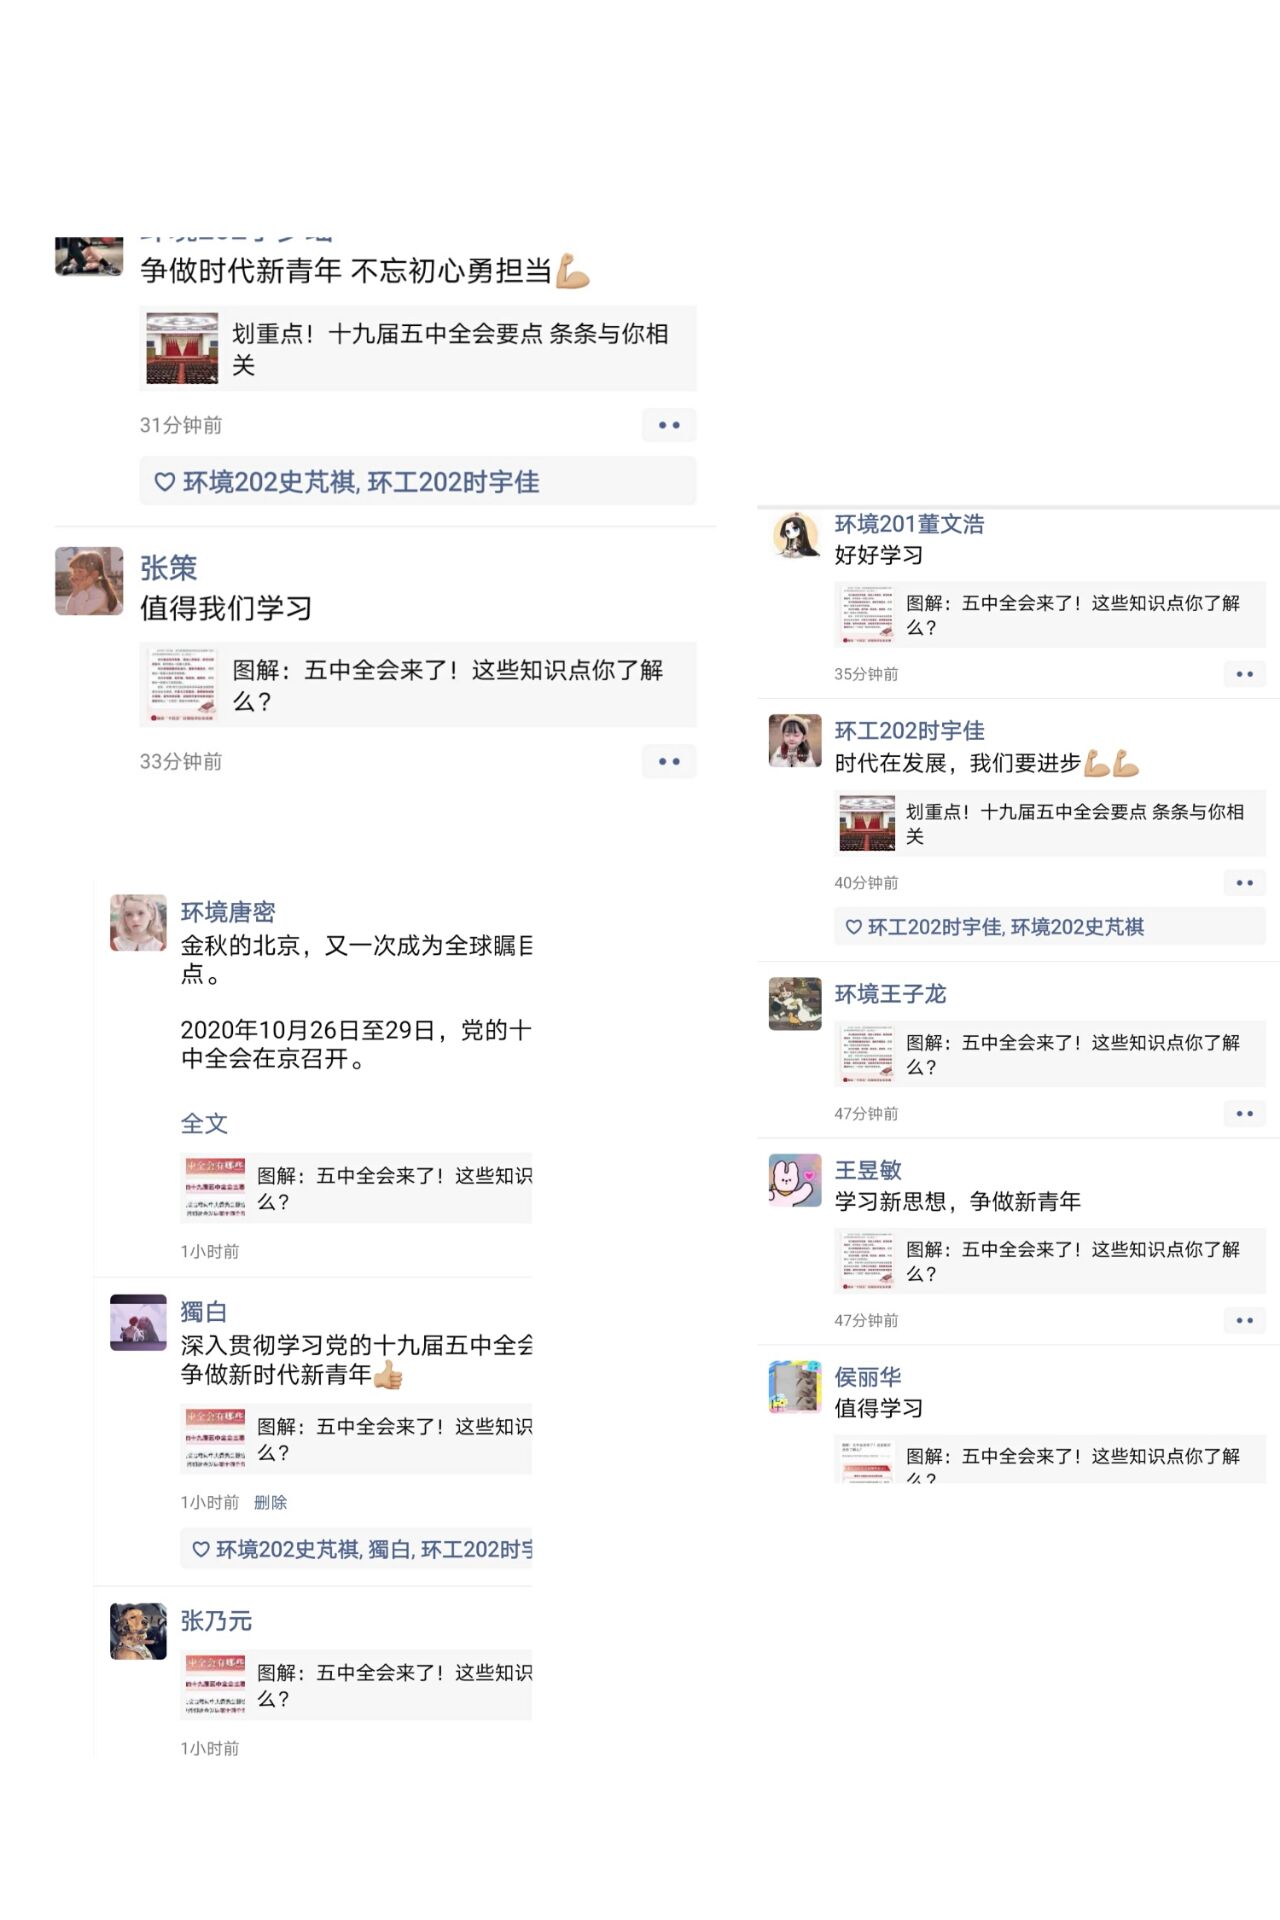The width and height of the screenshot is (1280, 1920).
Task: Open article shared by 张策
Action: [418, 685]
